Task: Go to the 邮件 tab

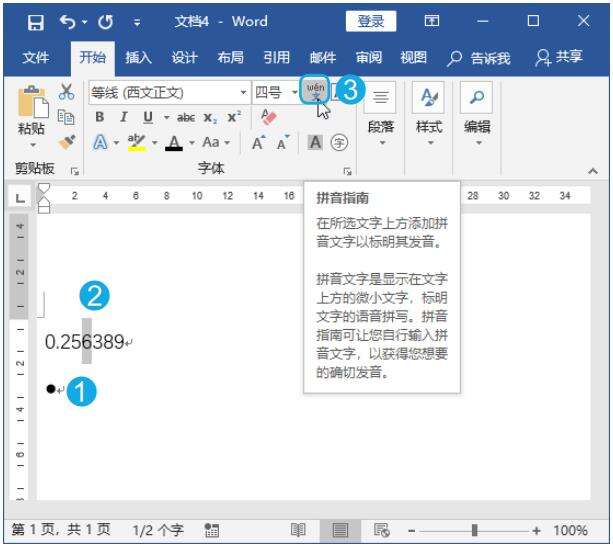Action: [323, 58]
